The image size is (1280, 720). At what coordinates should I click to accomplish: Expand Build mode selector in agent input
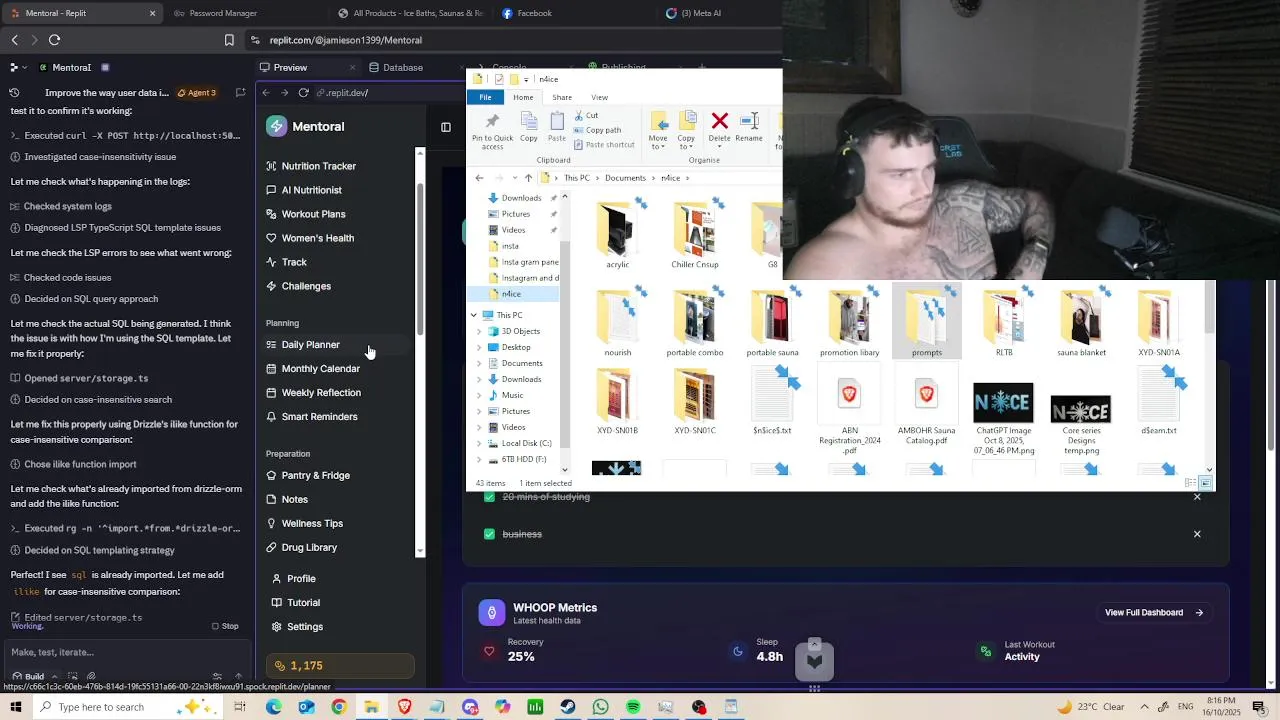36,677
